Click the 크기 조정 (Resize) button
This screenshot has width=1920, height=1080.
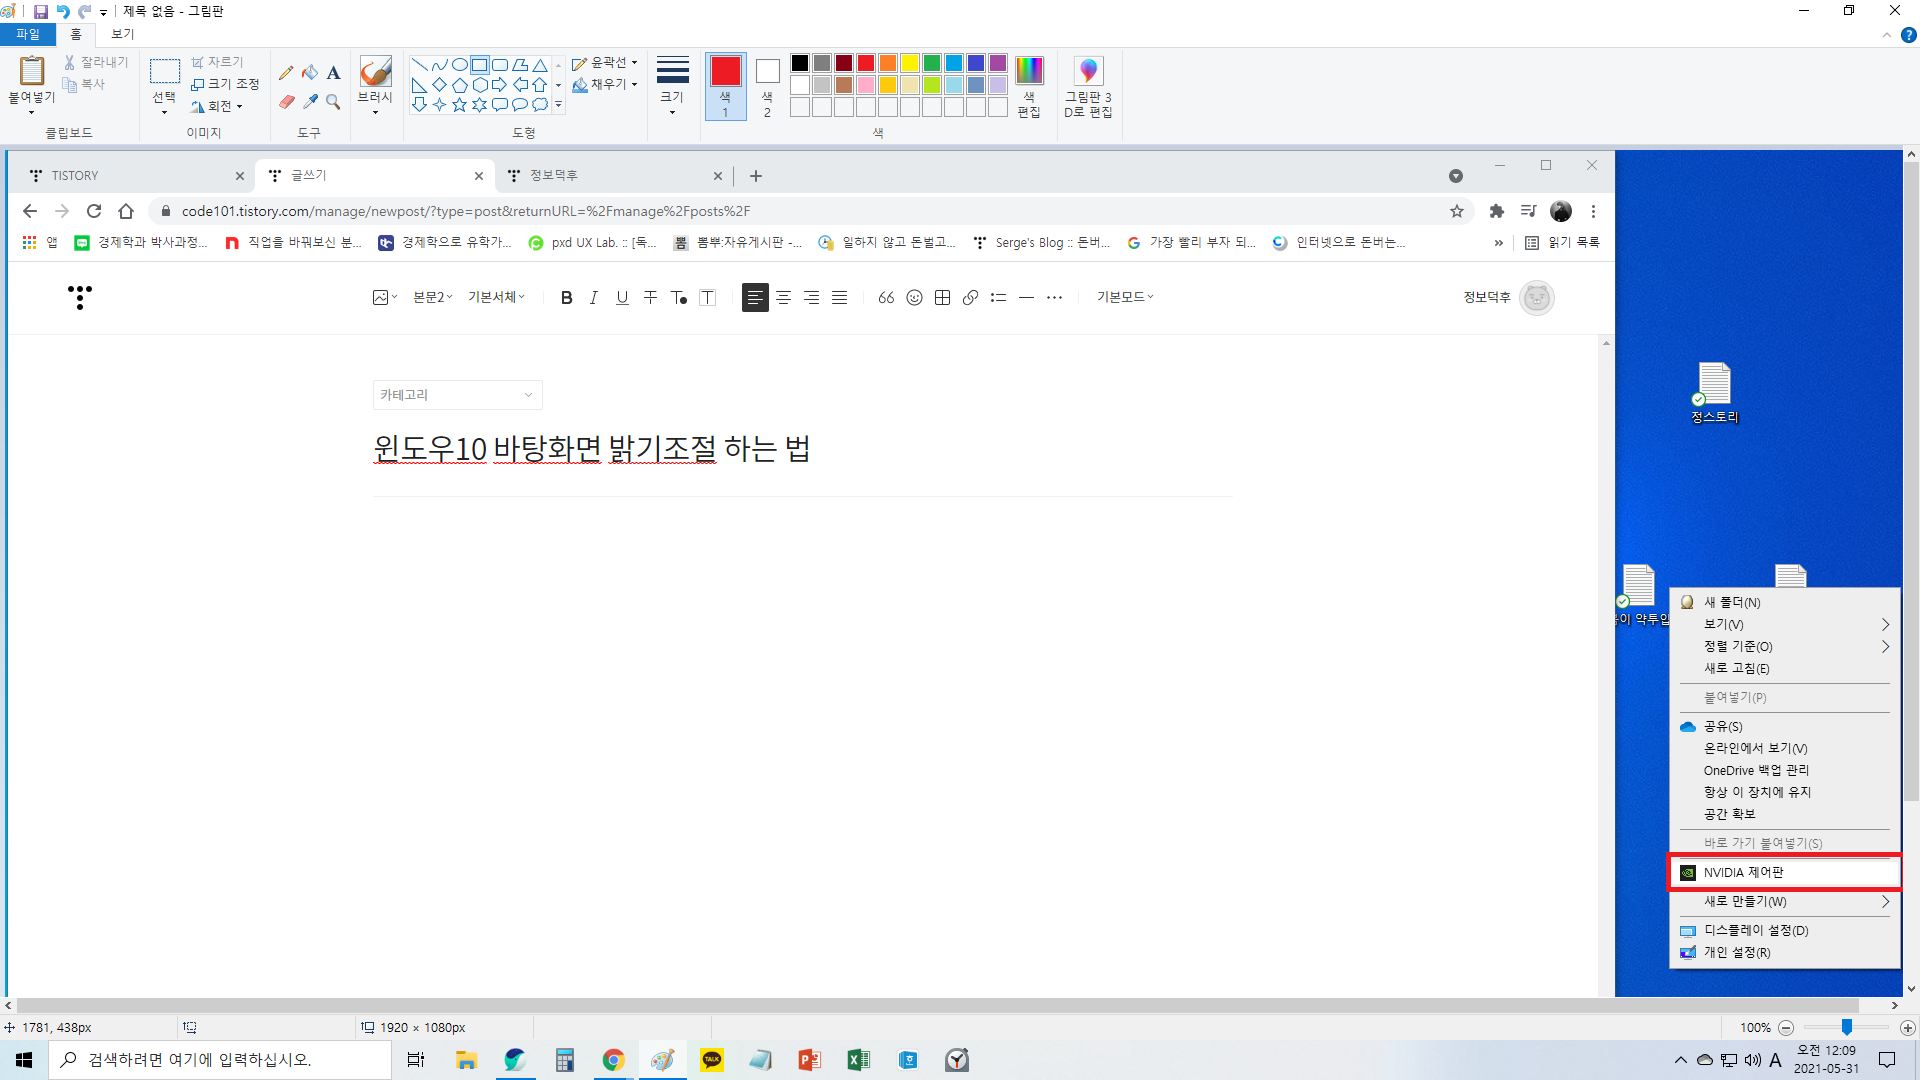point(225,84)
